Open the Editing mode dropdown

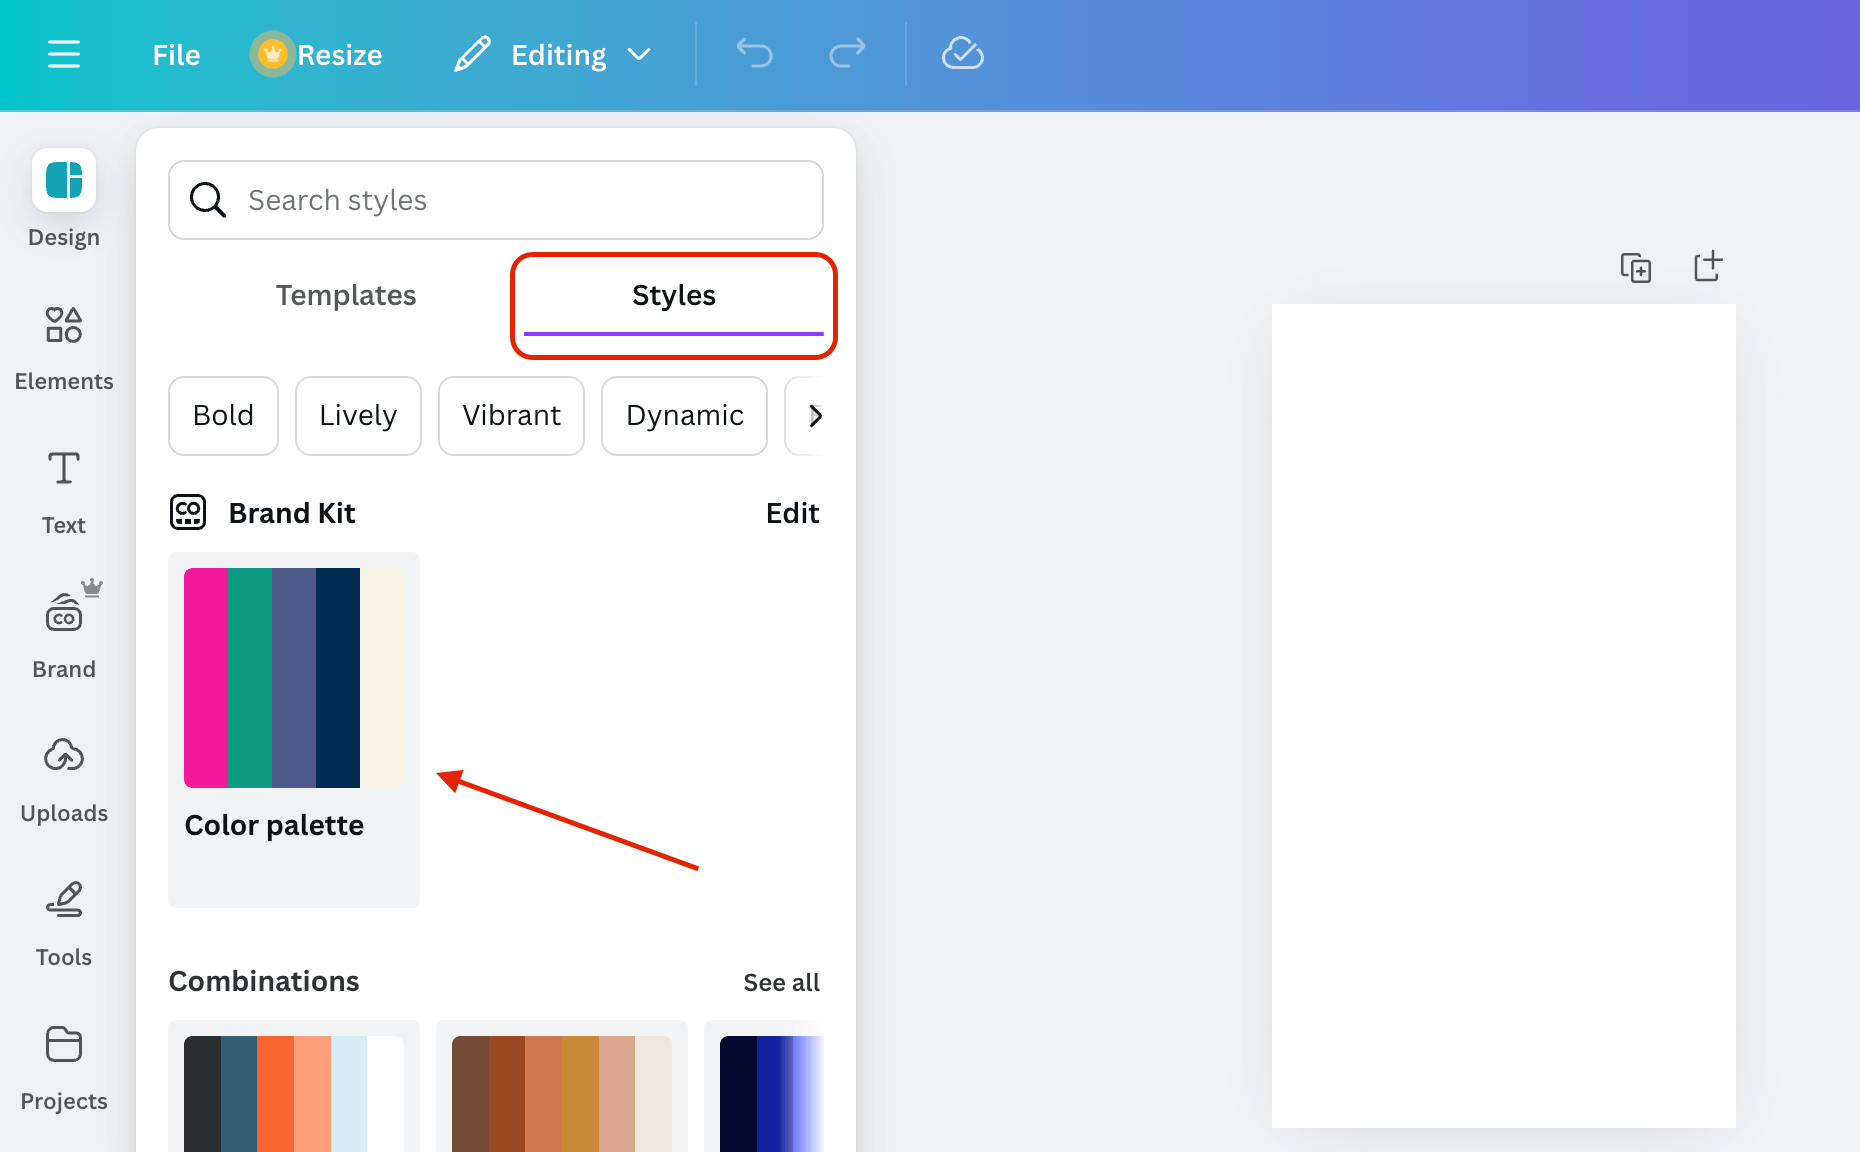[x=553, y=55]
